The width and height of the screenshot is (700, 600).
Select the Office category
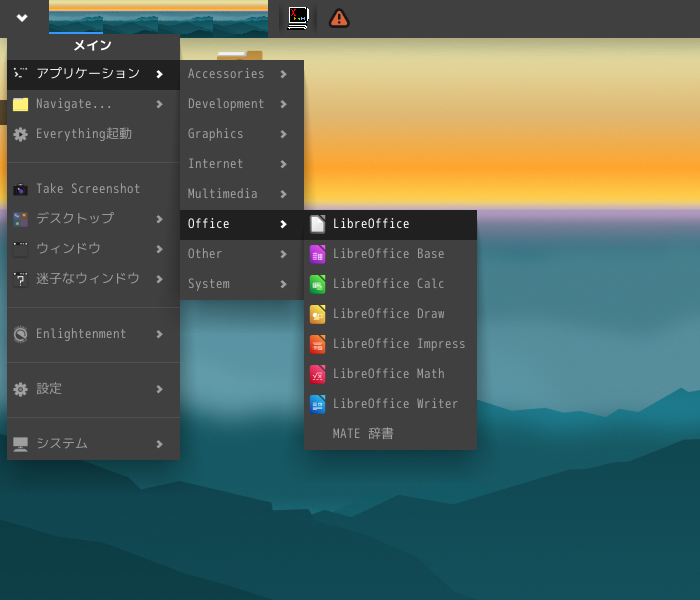point(242,224)
